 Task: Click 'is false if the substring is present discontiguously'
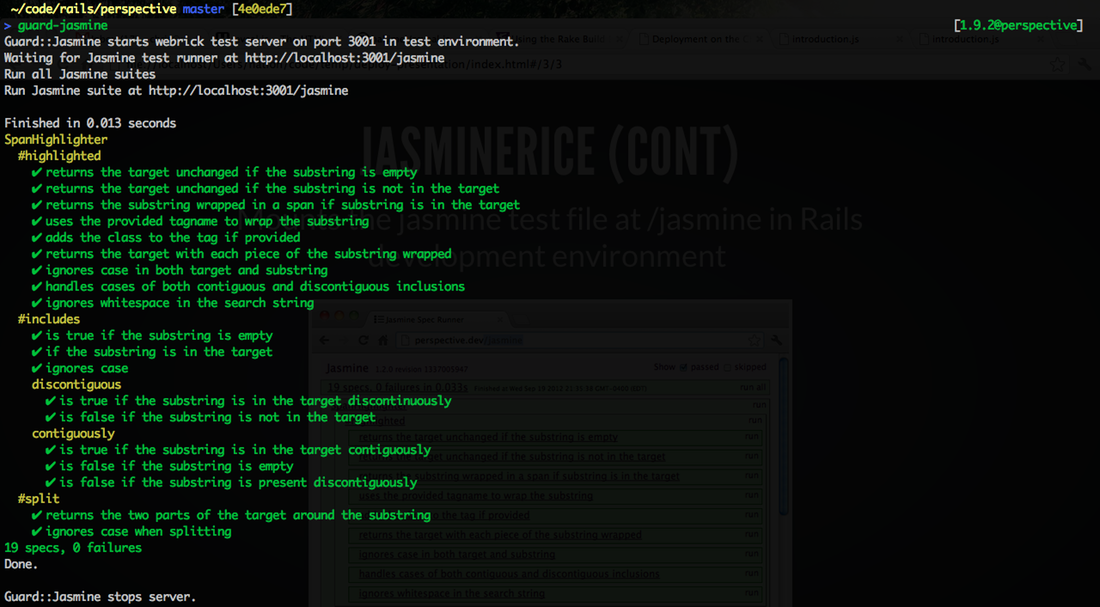(x=238, y=482)
